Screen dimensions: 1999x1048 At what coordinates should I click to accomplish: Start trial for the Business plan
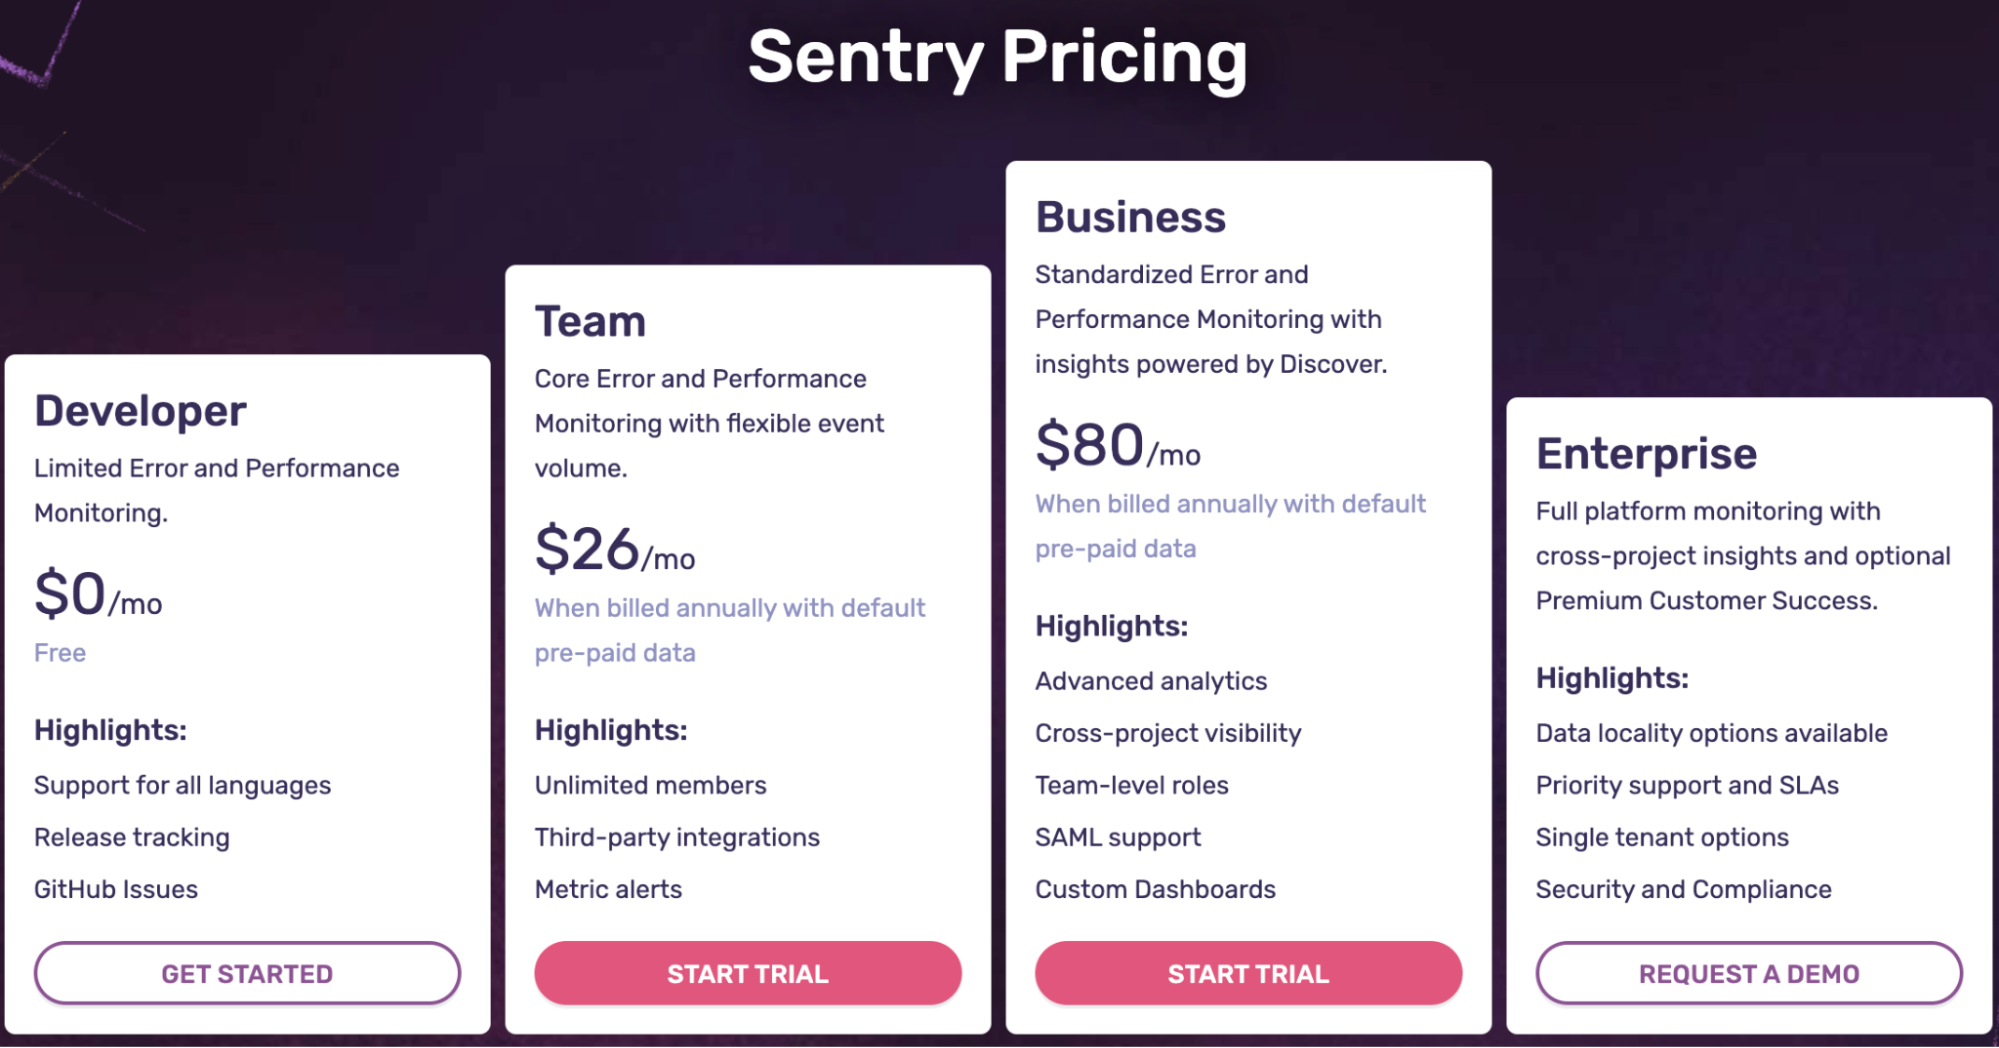(x=1247, y=972)
